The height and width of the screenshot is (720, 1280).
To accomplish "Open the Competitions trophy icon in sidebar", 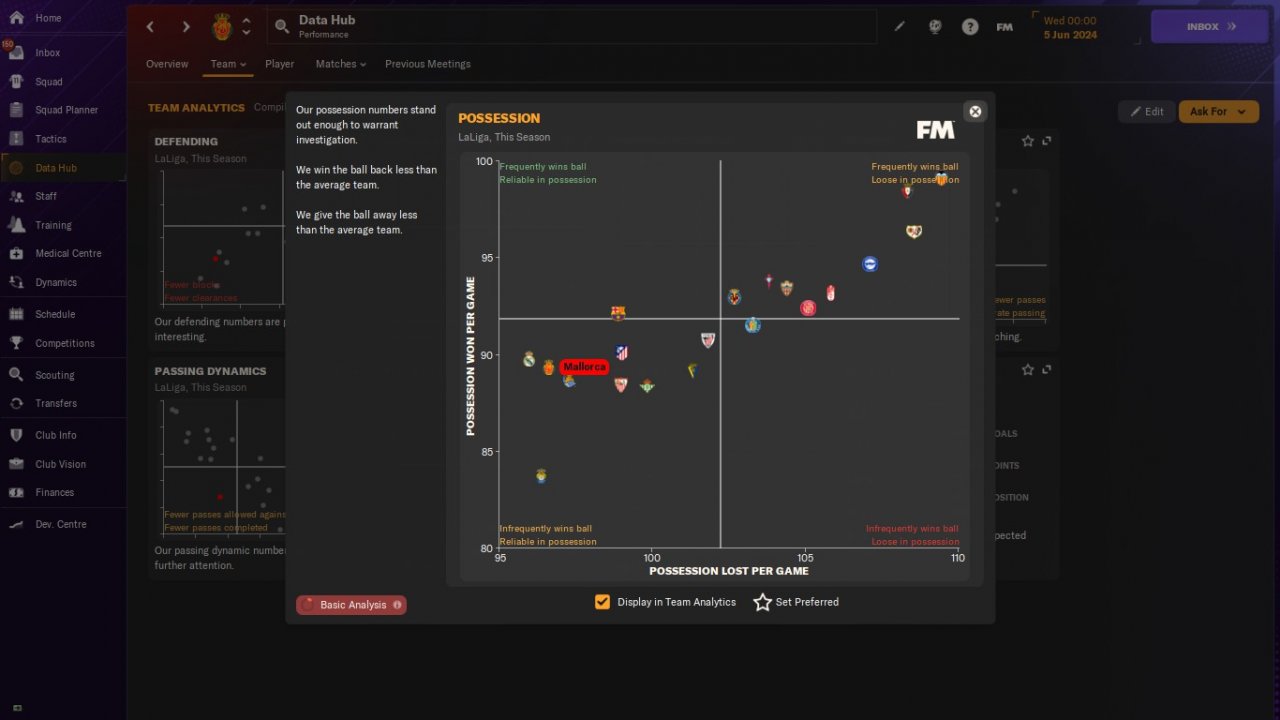I will click(16, 343).
